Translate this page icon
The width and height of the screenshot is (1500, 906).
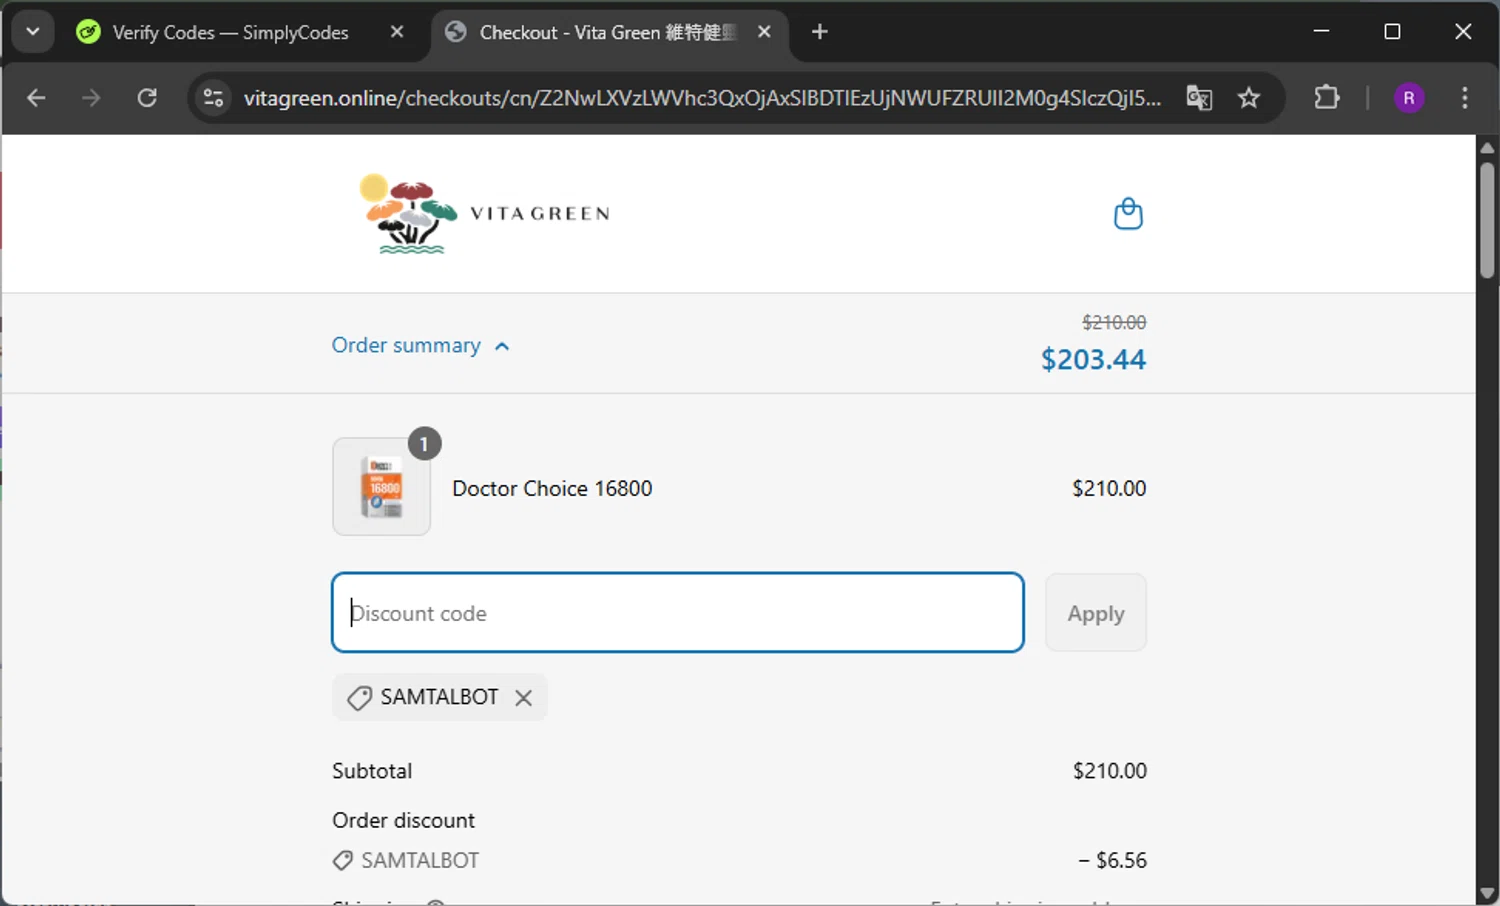[1199, 98]
